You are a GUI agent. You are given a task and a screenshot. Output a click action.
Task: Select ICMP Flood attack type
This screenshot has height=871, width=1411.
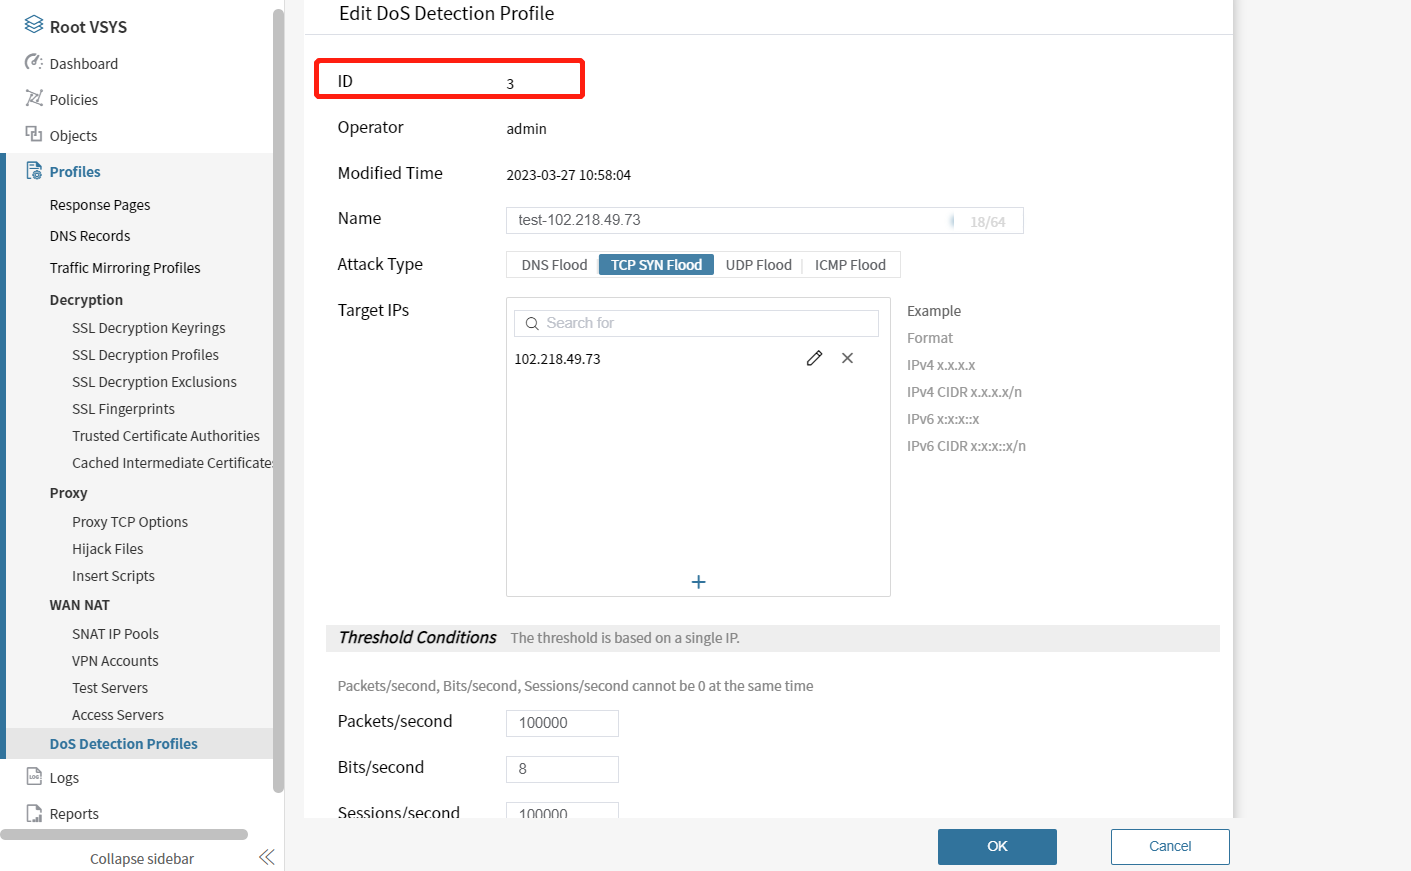tap(850, 265)
